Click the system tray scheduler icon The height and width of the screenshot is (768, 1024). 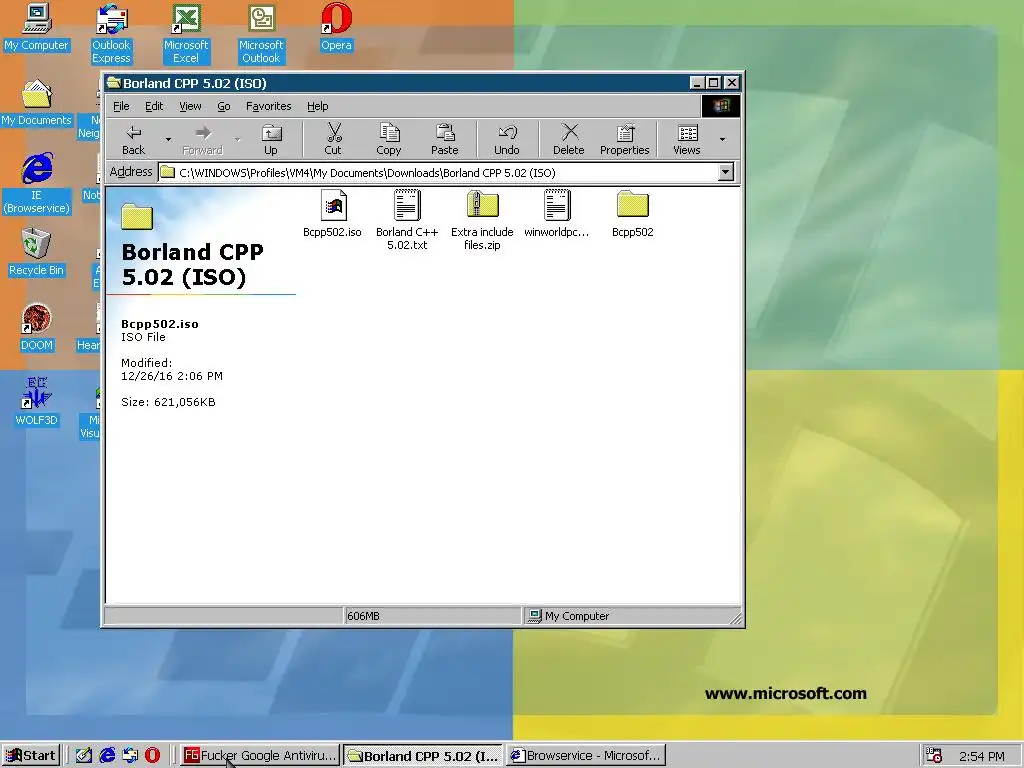tap(935, 756)
